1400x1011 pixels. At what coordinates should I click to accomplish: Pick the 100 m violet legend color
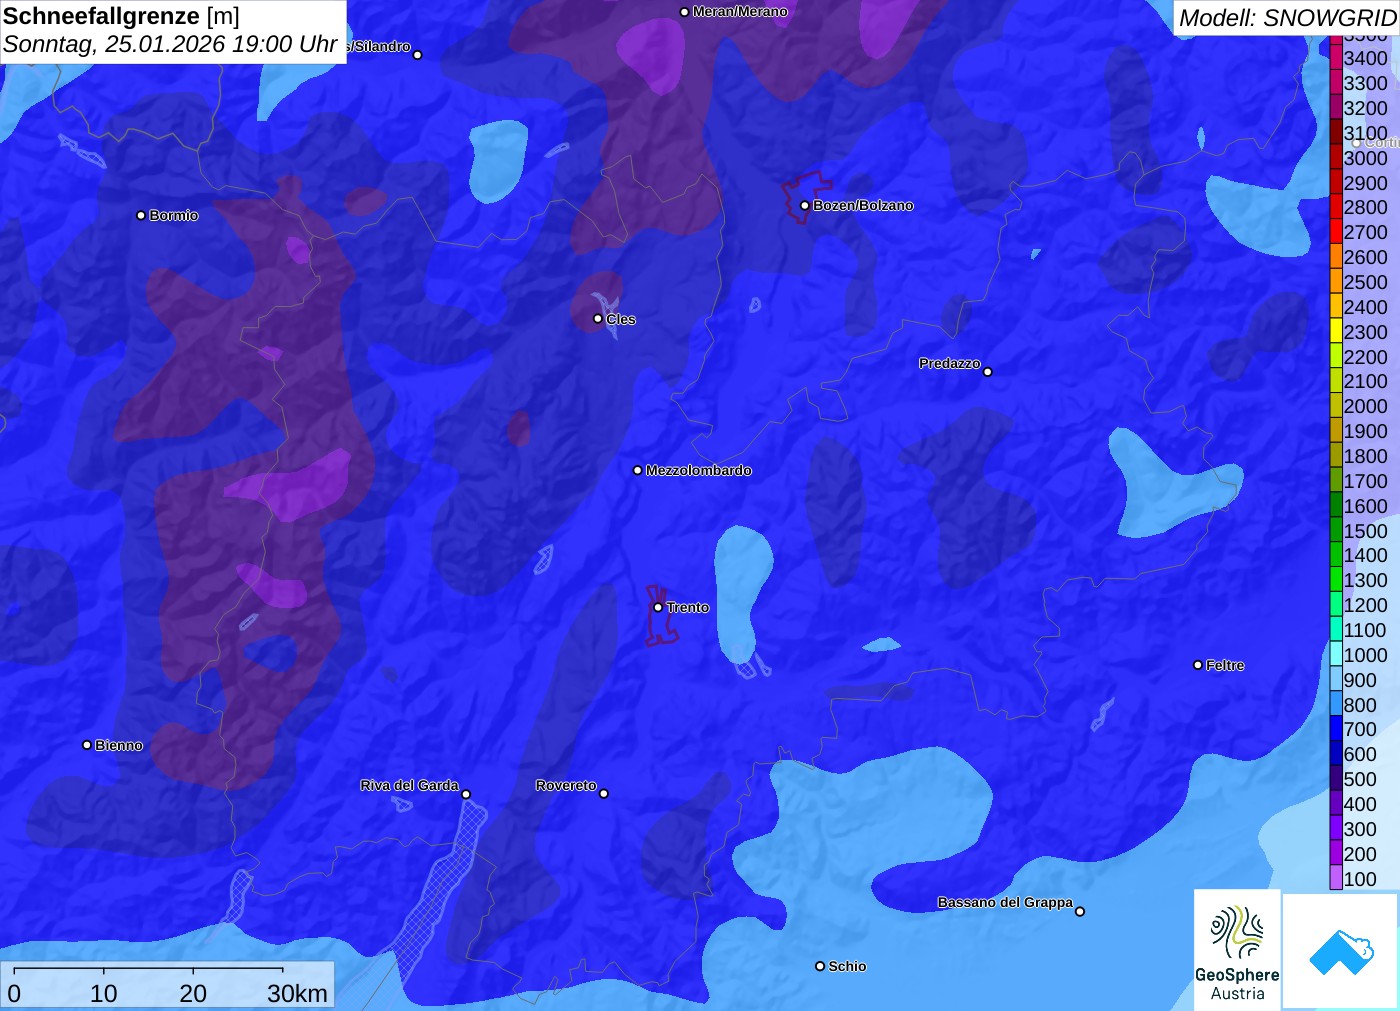click(1336, 878)
